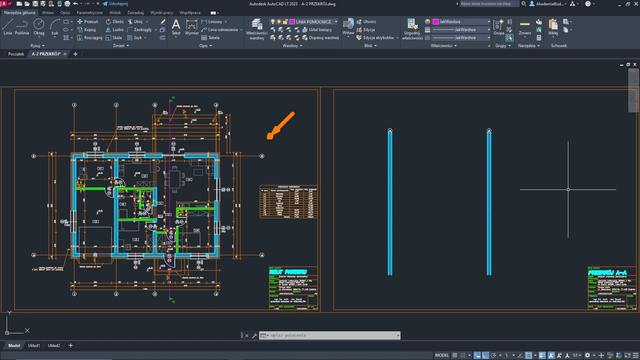This screenshot has height=360, width=640.
Task: Toggle the grid display in status bar
Action: pyautogui.click(x=455, y=356)
